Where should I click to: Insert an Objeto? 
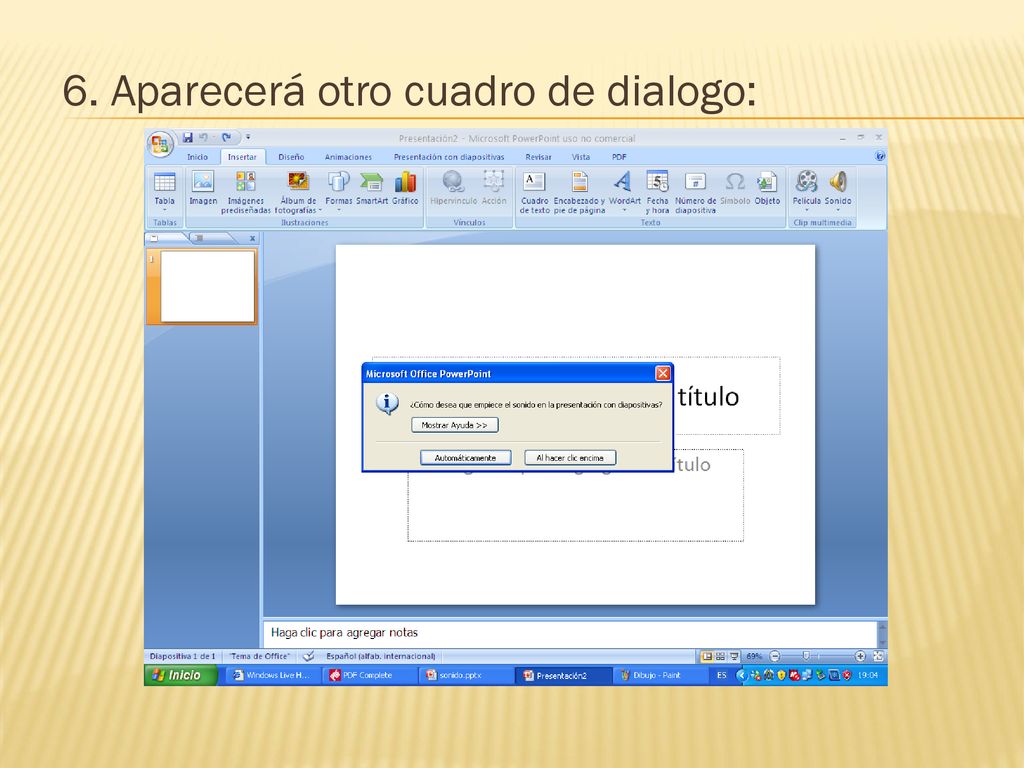[x=767, y=188]
